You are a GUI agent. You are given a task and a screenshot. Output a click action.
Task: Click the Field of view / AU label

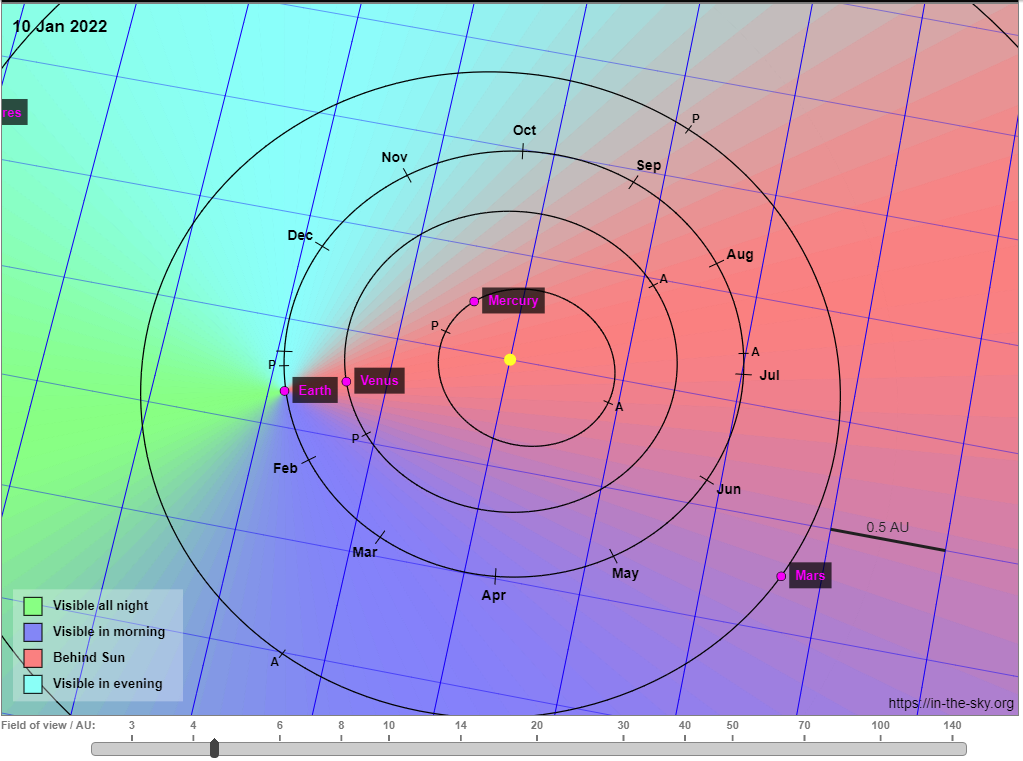pyautogui.click(x=48, y=725)
